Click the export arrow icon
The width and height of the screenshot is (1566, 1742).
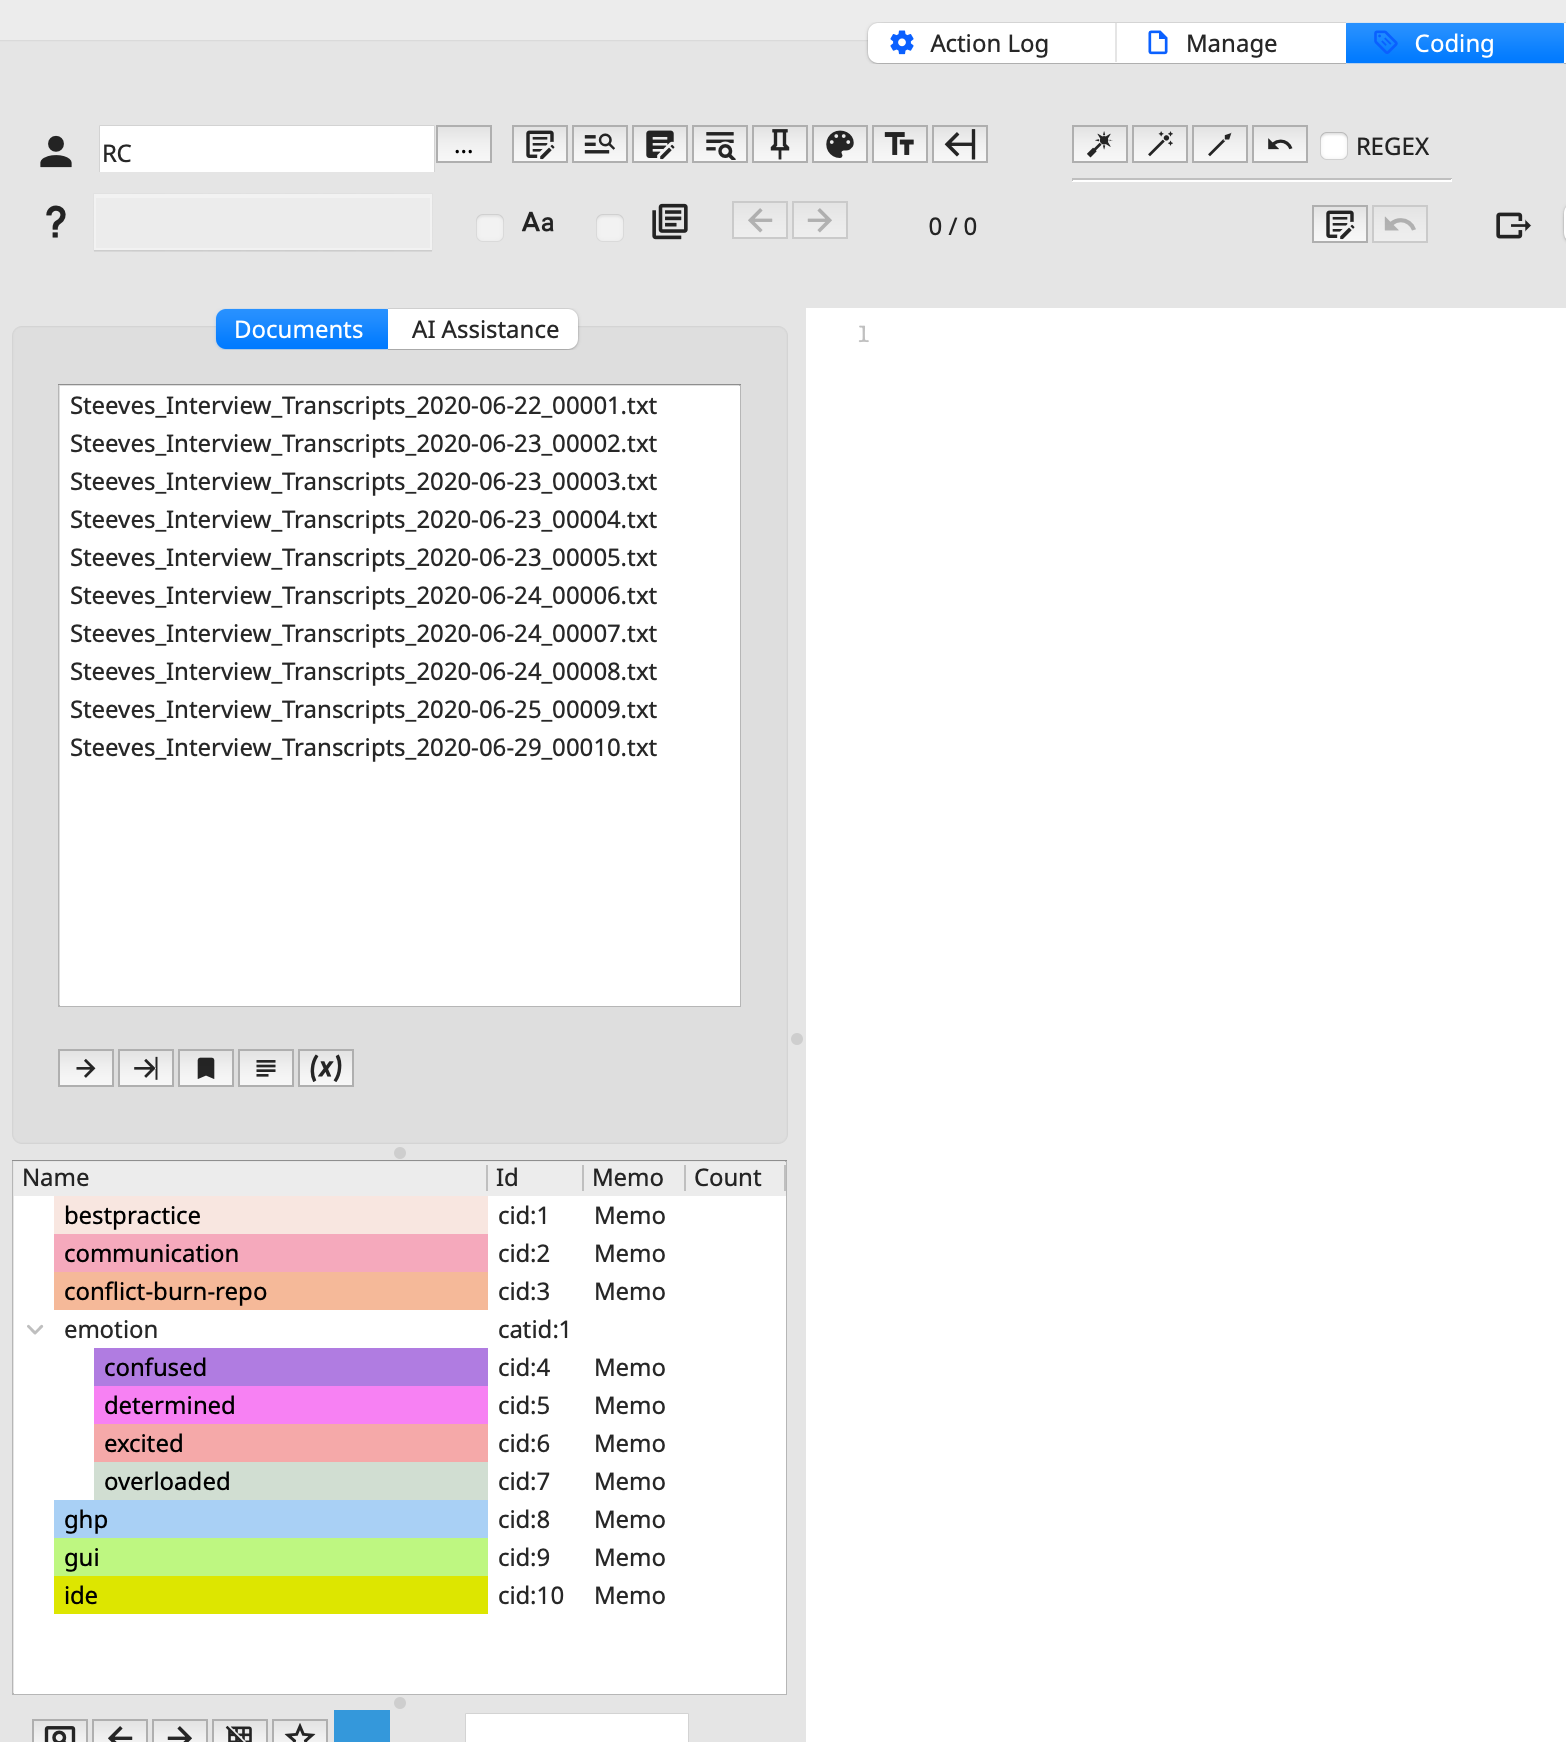(x=1512, y=225)
